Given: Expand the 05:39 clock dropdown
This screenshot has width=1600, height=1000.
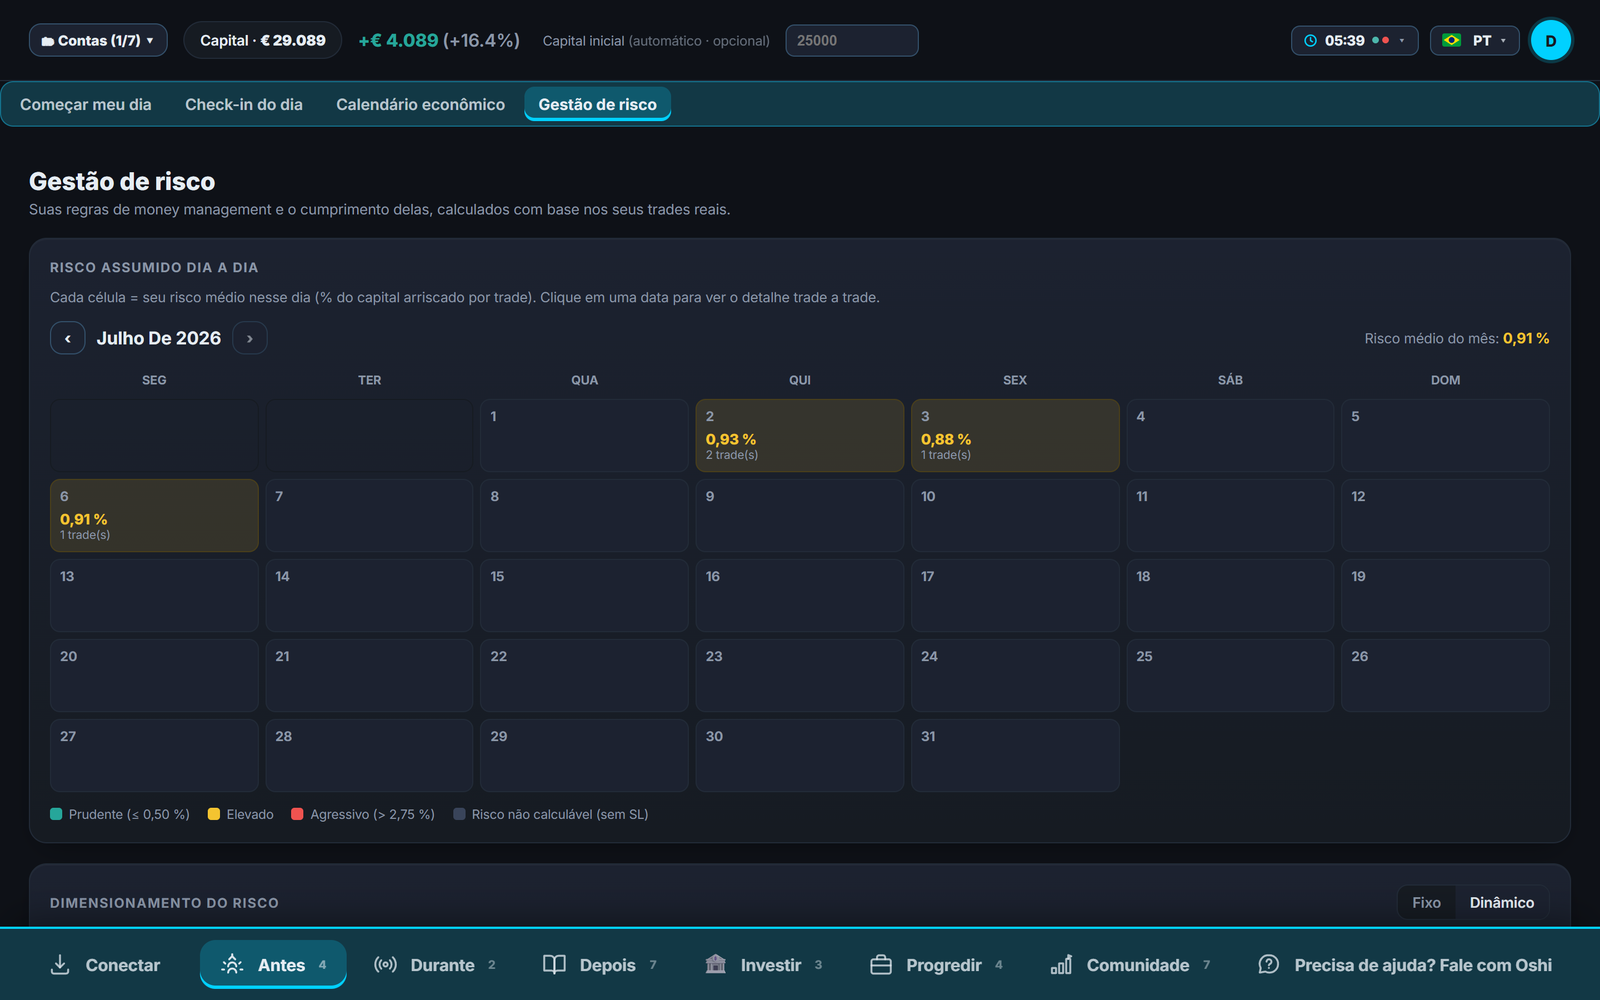Looking at the screenshot, I should tap(1354, 40).
